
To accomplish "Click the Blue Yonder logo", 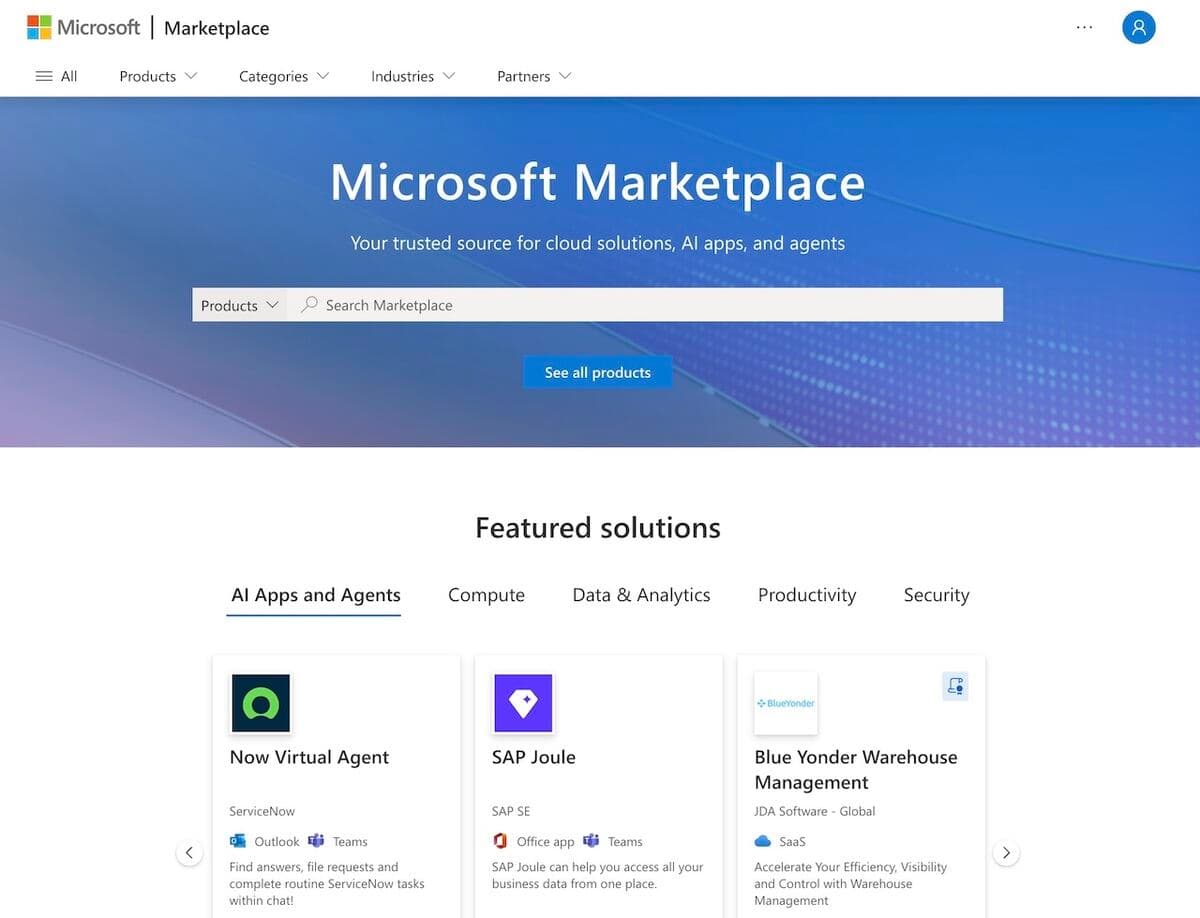I will (785, 703).
